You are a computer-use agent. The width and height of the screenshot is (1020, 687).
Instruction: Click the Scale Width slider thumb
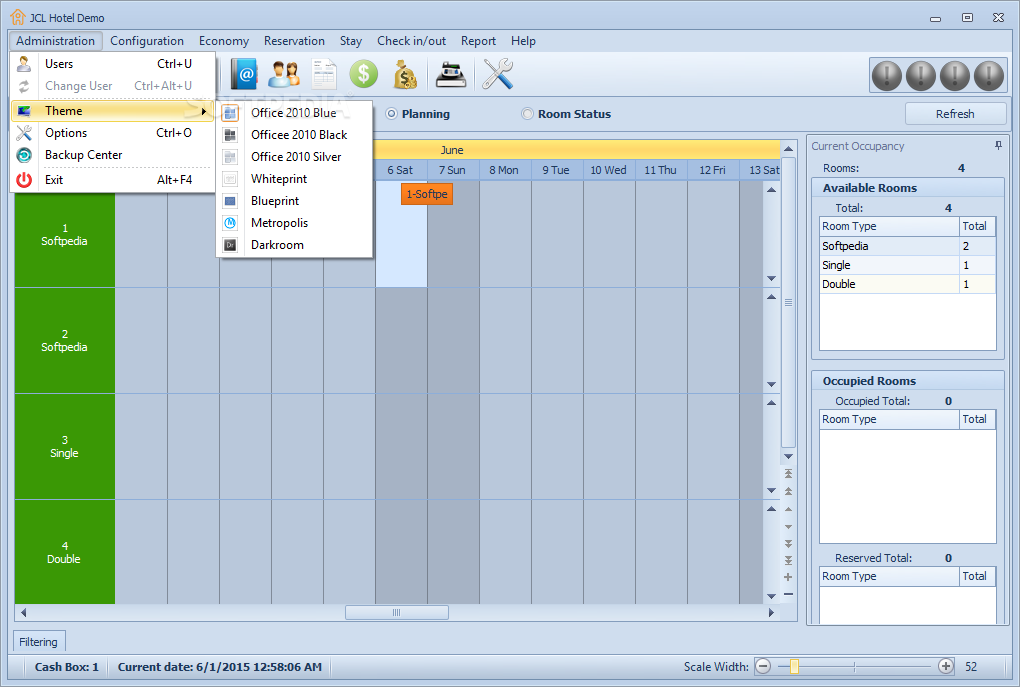point(794,666)
